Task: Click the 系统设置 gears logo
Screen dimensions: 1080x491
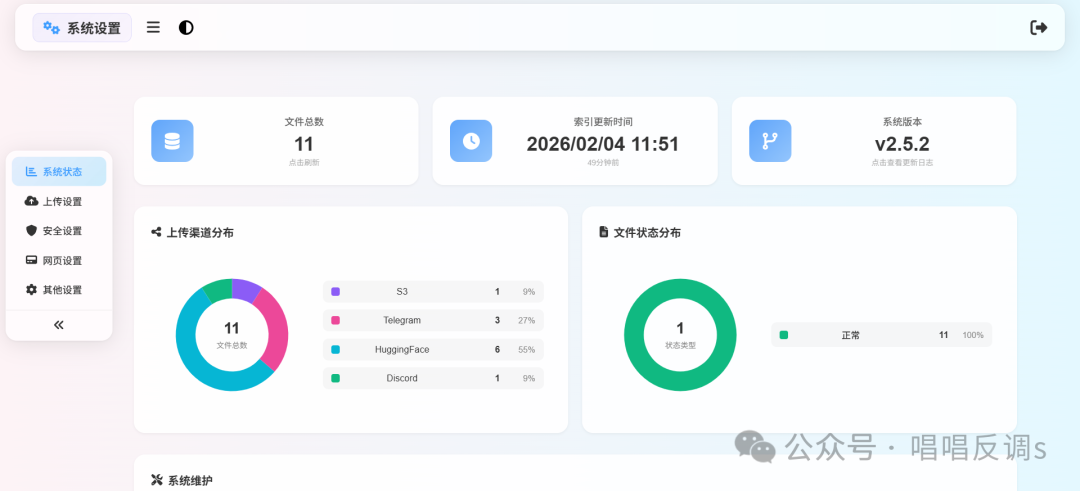Action: click(51, 28)
